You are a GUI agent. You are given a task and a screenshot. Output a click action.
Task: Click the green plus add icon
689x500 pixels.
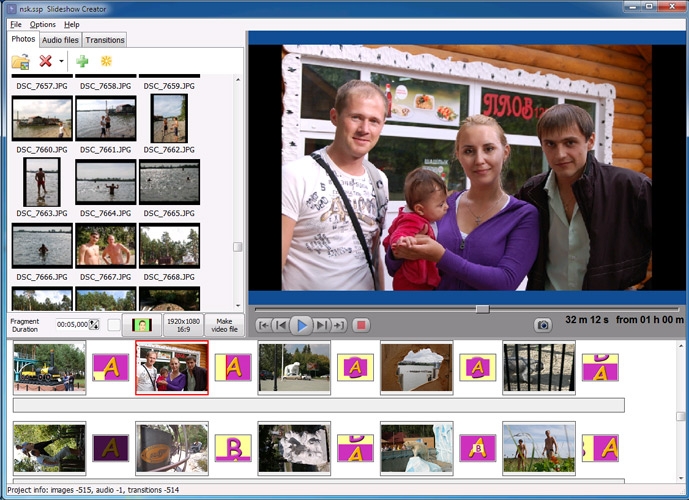tap(82, 62)
